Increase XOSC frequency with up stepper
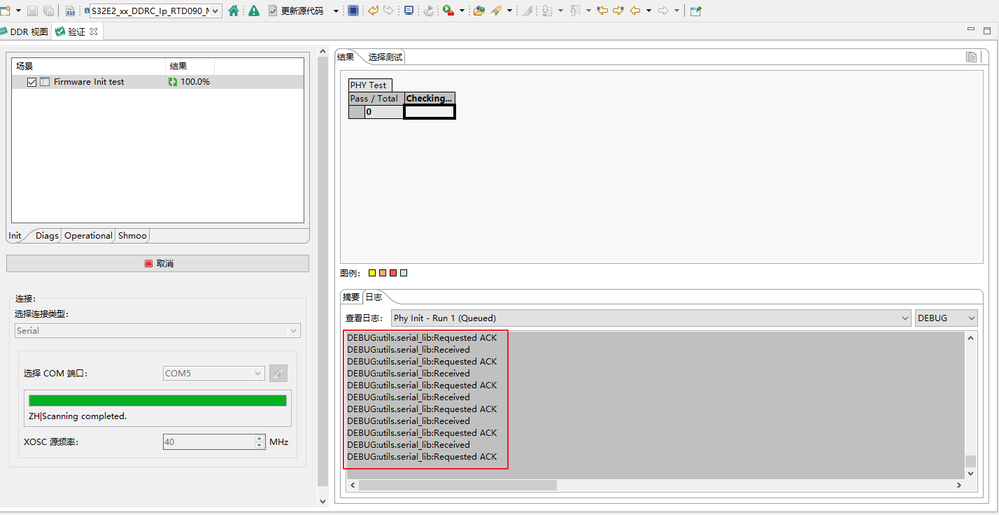This screenshot has height=515, width=999. coord(259,439)
